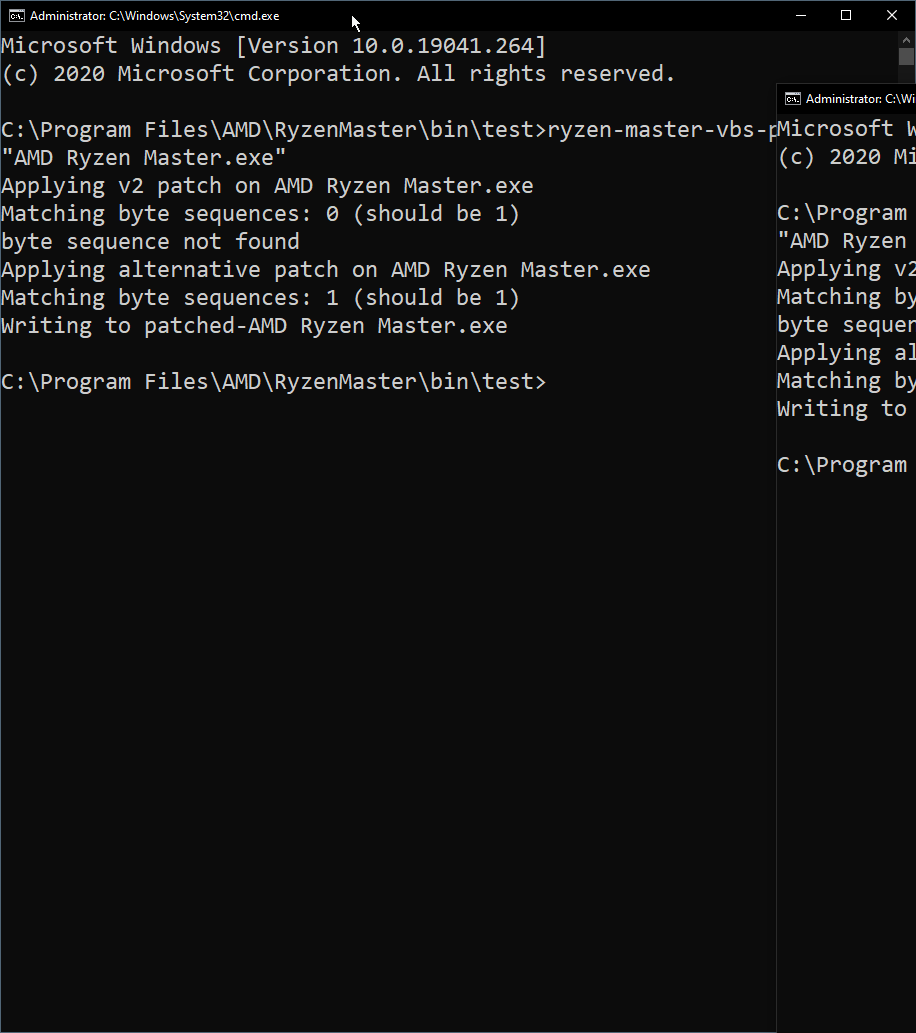916x1033 pixels.
Task: Click the 'Applying alternative patch' output line
Action: pyautogui.click(x=325, y=269)
